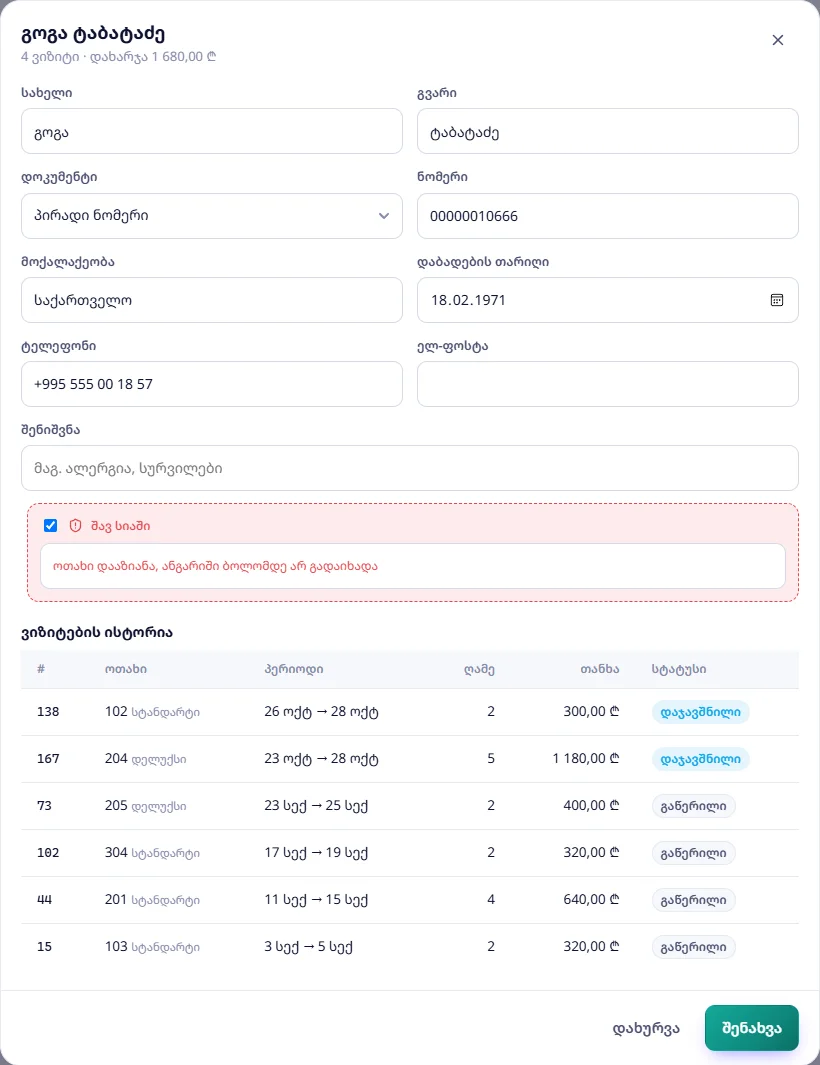Click the დაჯავშნილი status of visit 167
Image resolution: width=820 pixels, height=1065 pixels.
(x=700, y=759)
